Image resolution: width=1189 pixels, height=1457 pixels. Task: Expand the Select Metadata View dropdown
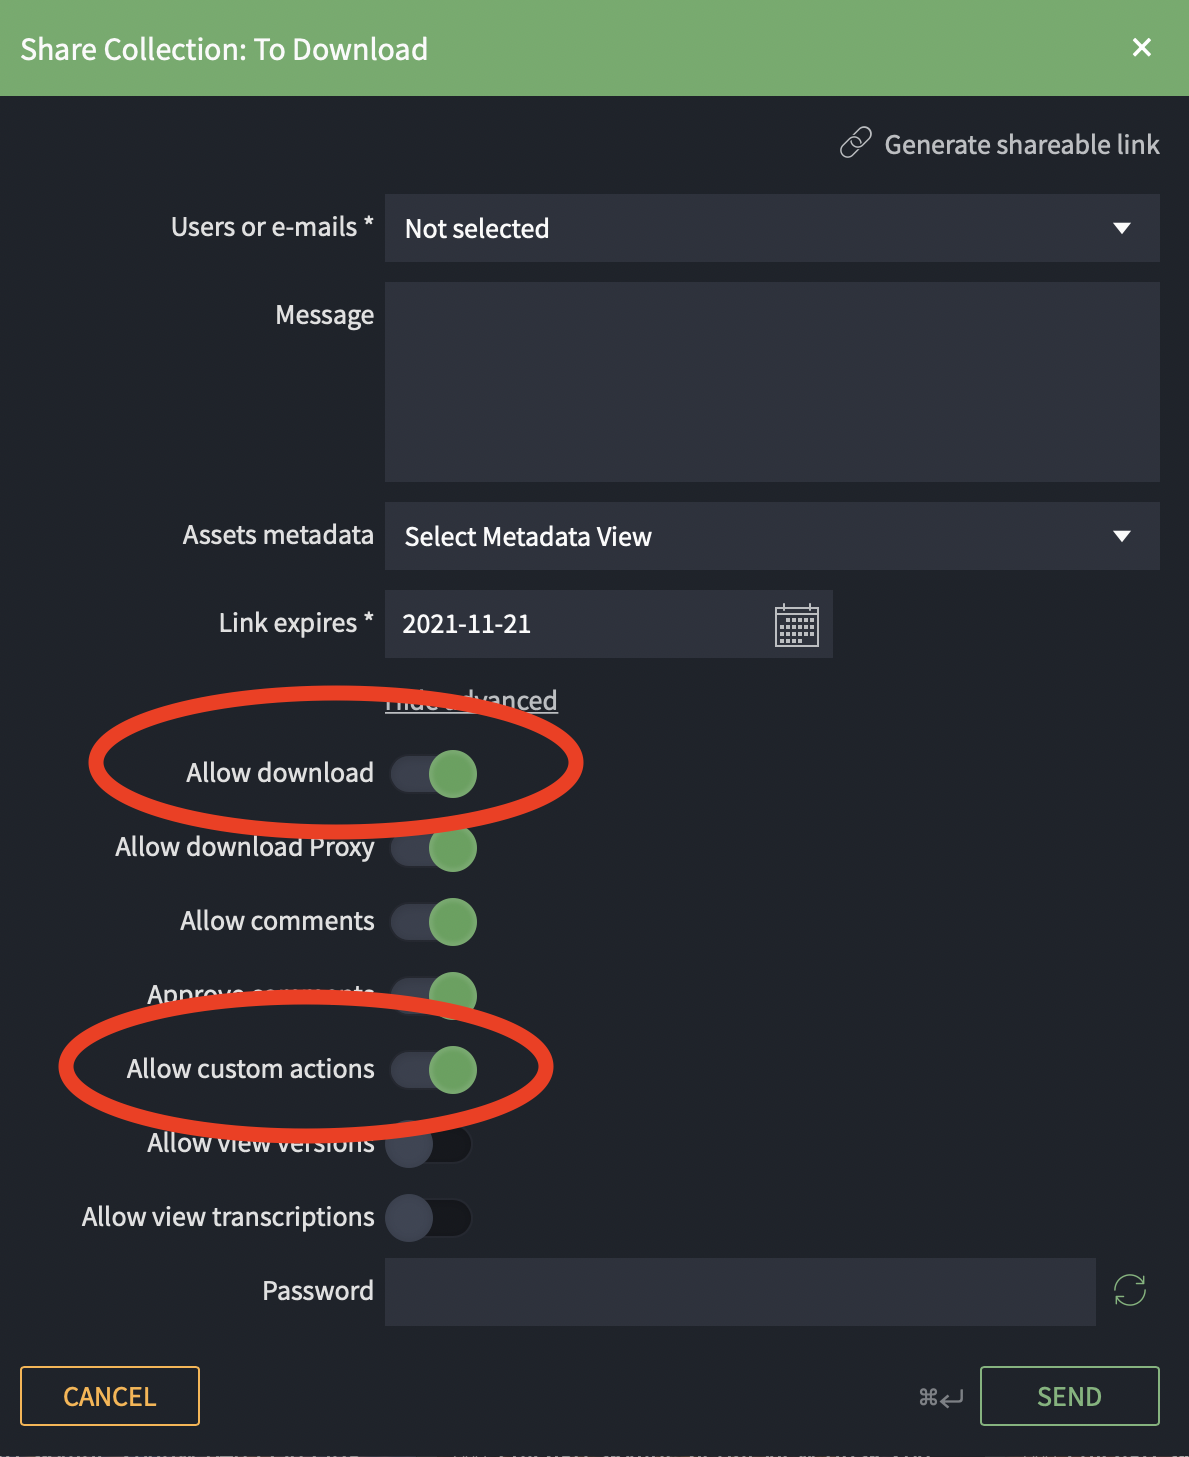tap(771, 537)
